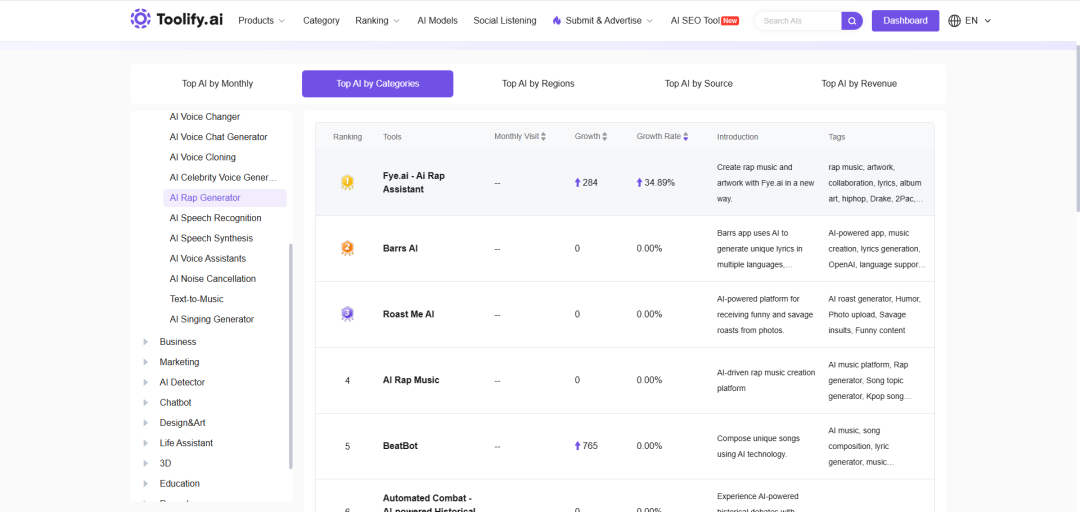
Task: Switch to Top AI by Revenue tab
Action: coord(859,83)
